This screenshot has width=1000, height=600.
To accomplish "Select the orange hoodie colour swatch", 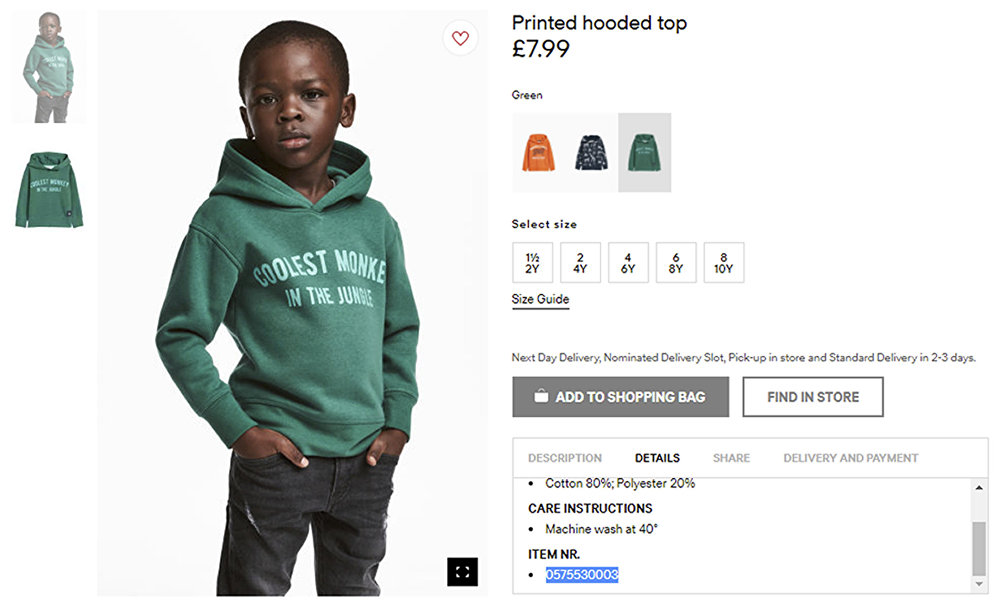I will 538,152.
